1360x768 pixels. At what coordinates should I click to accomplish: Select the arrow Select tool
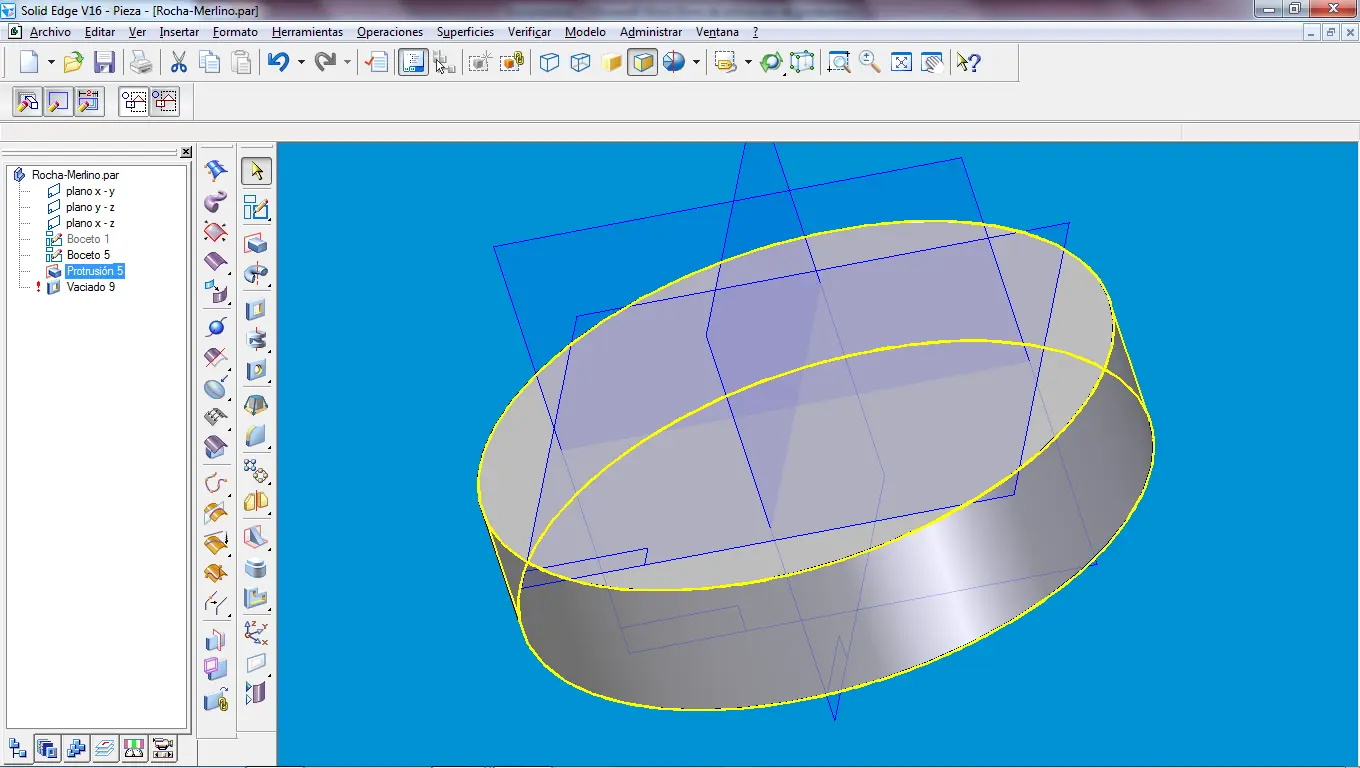(257, 171)
